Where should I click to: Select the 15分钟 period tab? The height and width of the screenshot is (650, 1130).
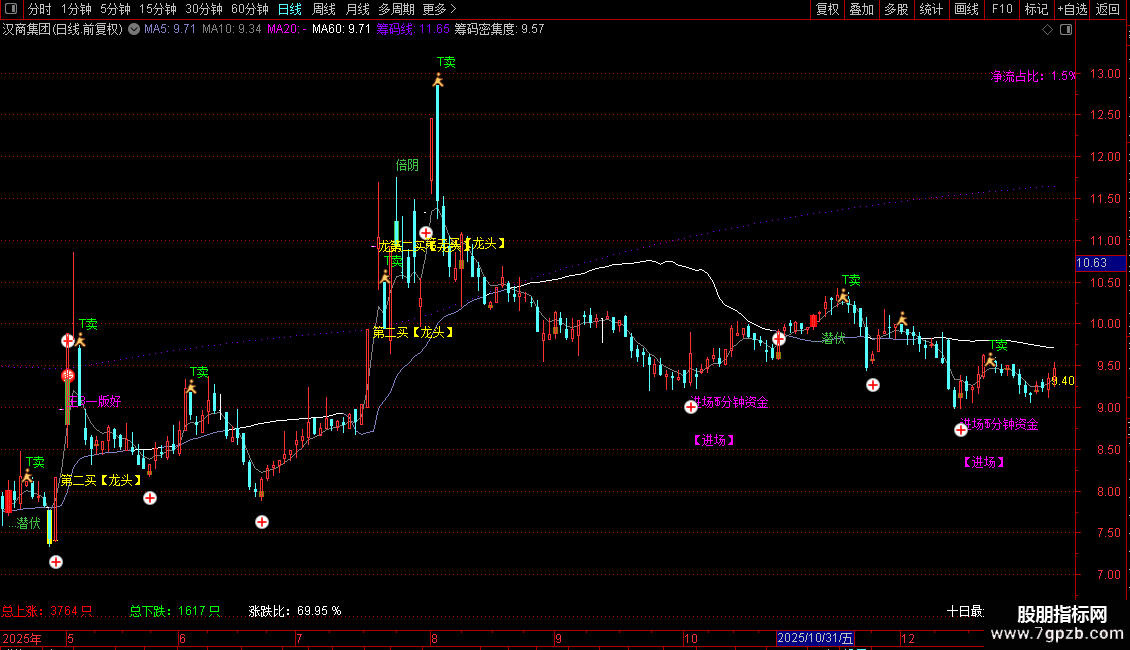tap(157, 9)
